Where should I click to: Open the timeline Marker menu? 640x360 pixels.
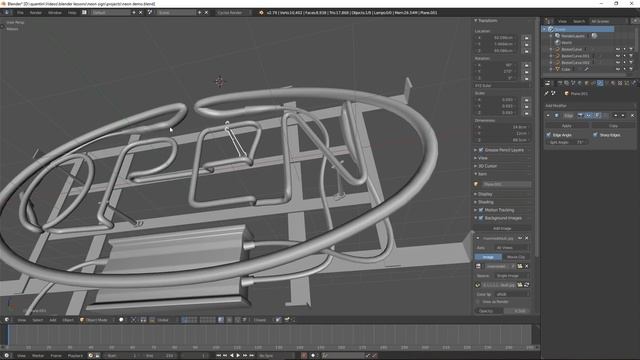tap(38, 356)
